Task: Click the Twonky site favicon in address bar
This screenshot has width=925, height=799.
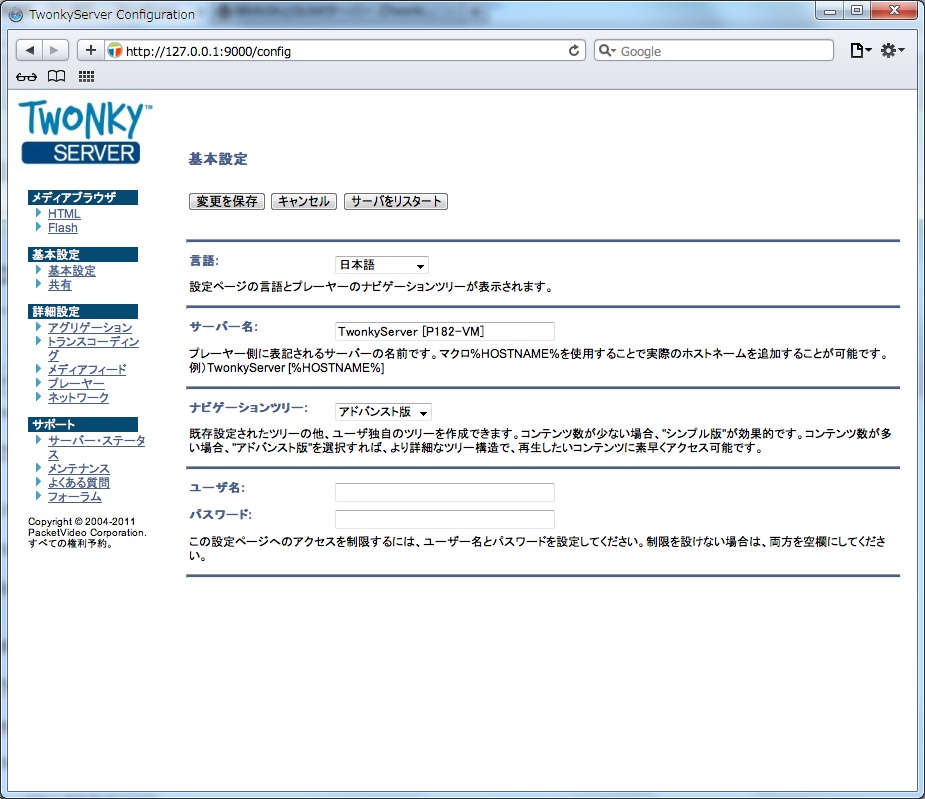Action: click(115, 51)
